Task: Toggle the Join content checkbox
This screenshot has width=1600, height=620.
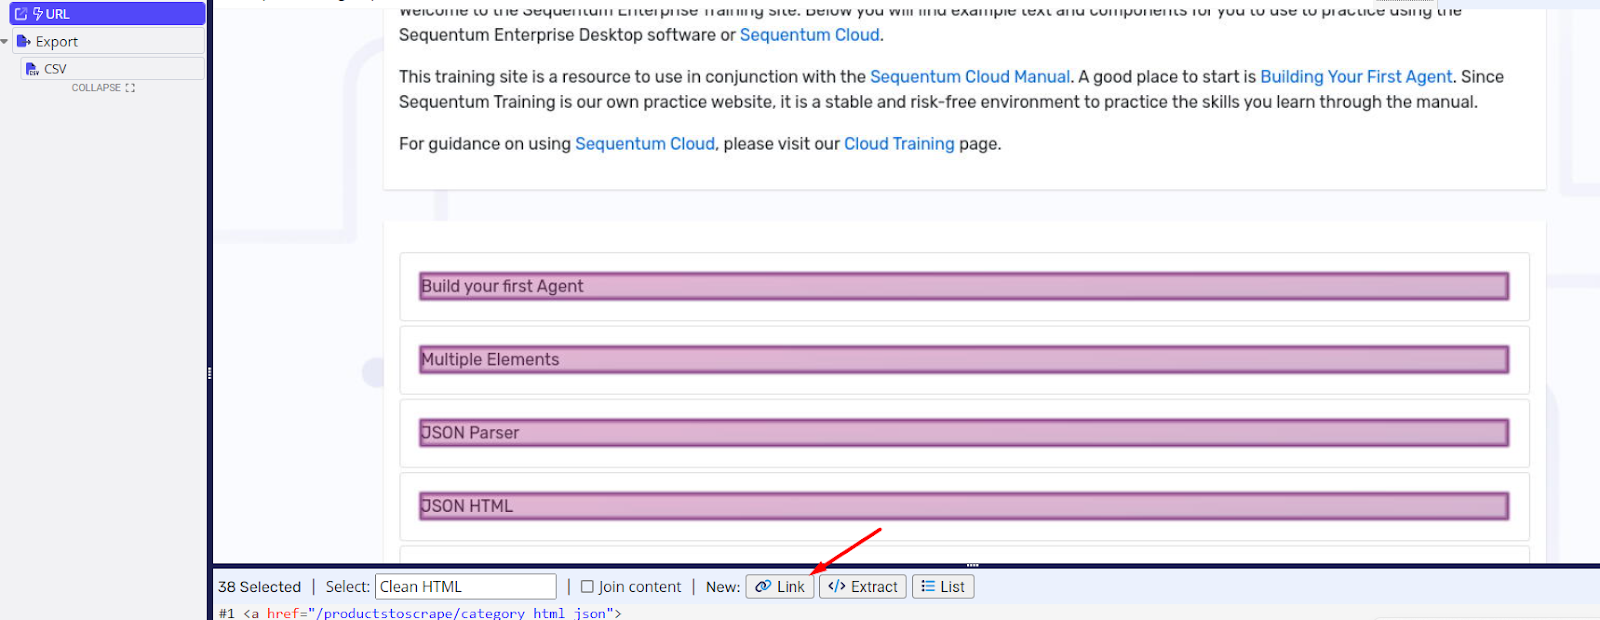Action: coord(587,587)
